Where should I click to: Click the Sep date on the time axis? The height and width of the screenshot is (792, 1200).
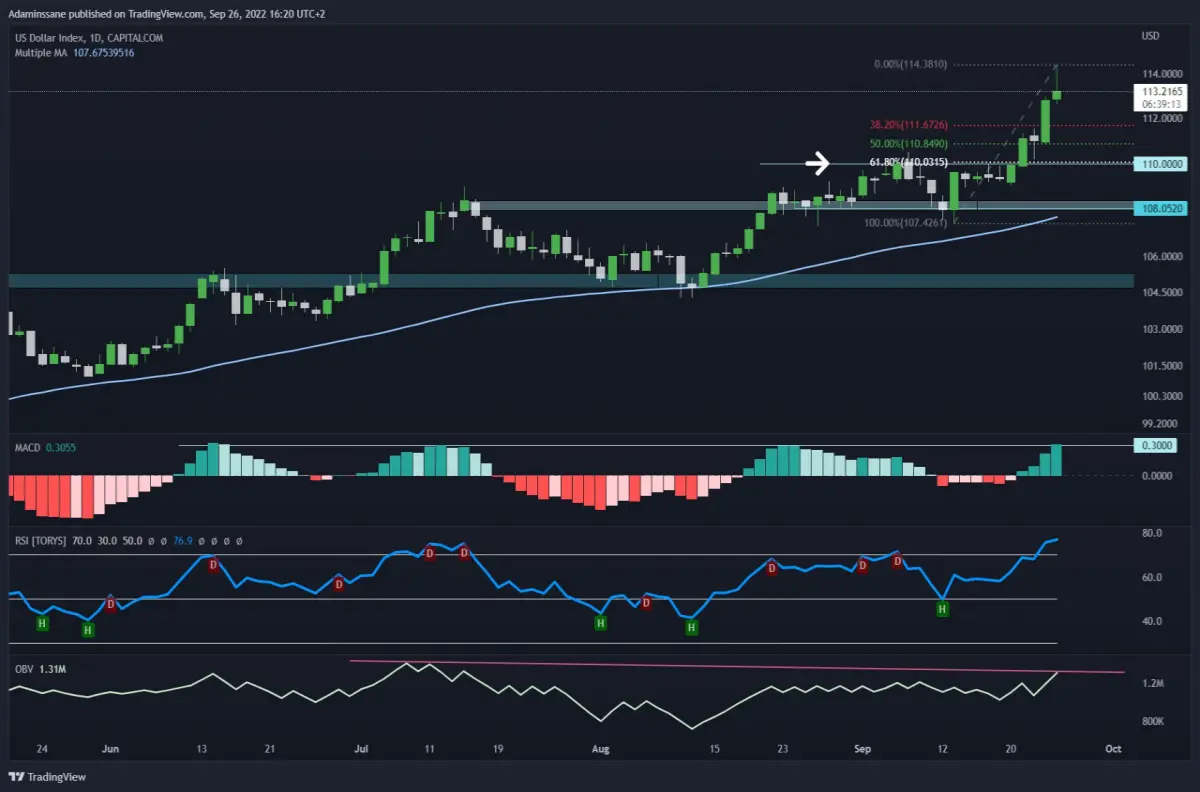pos(860,747)
